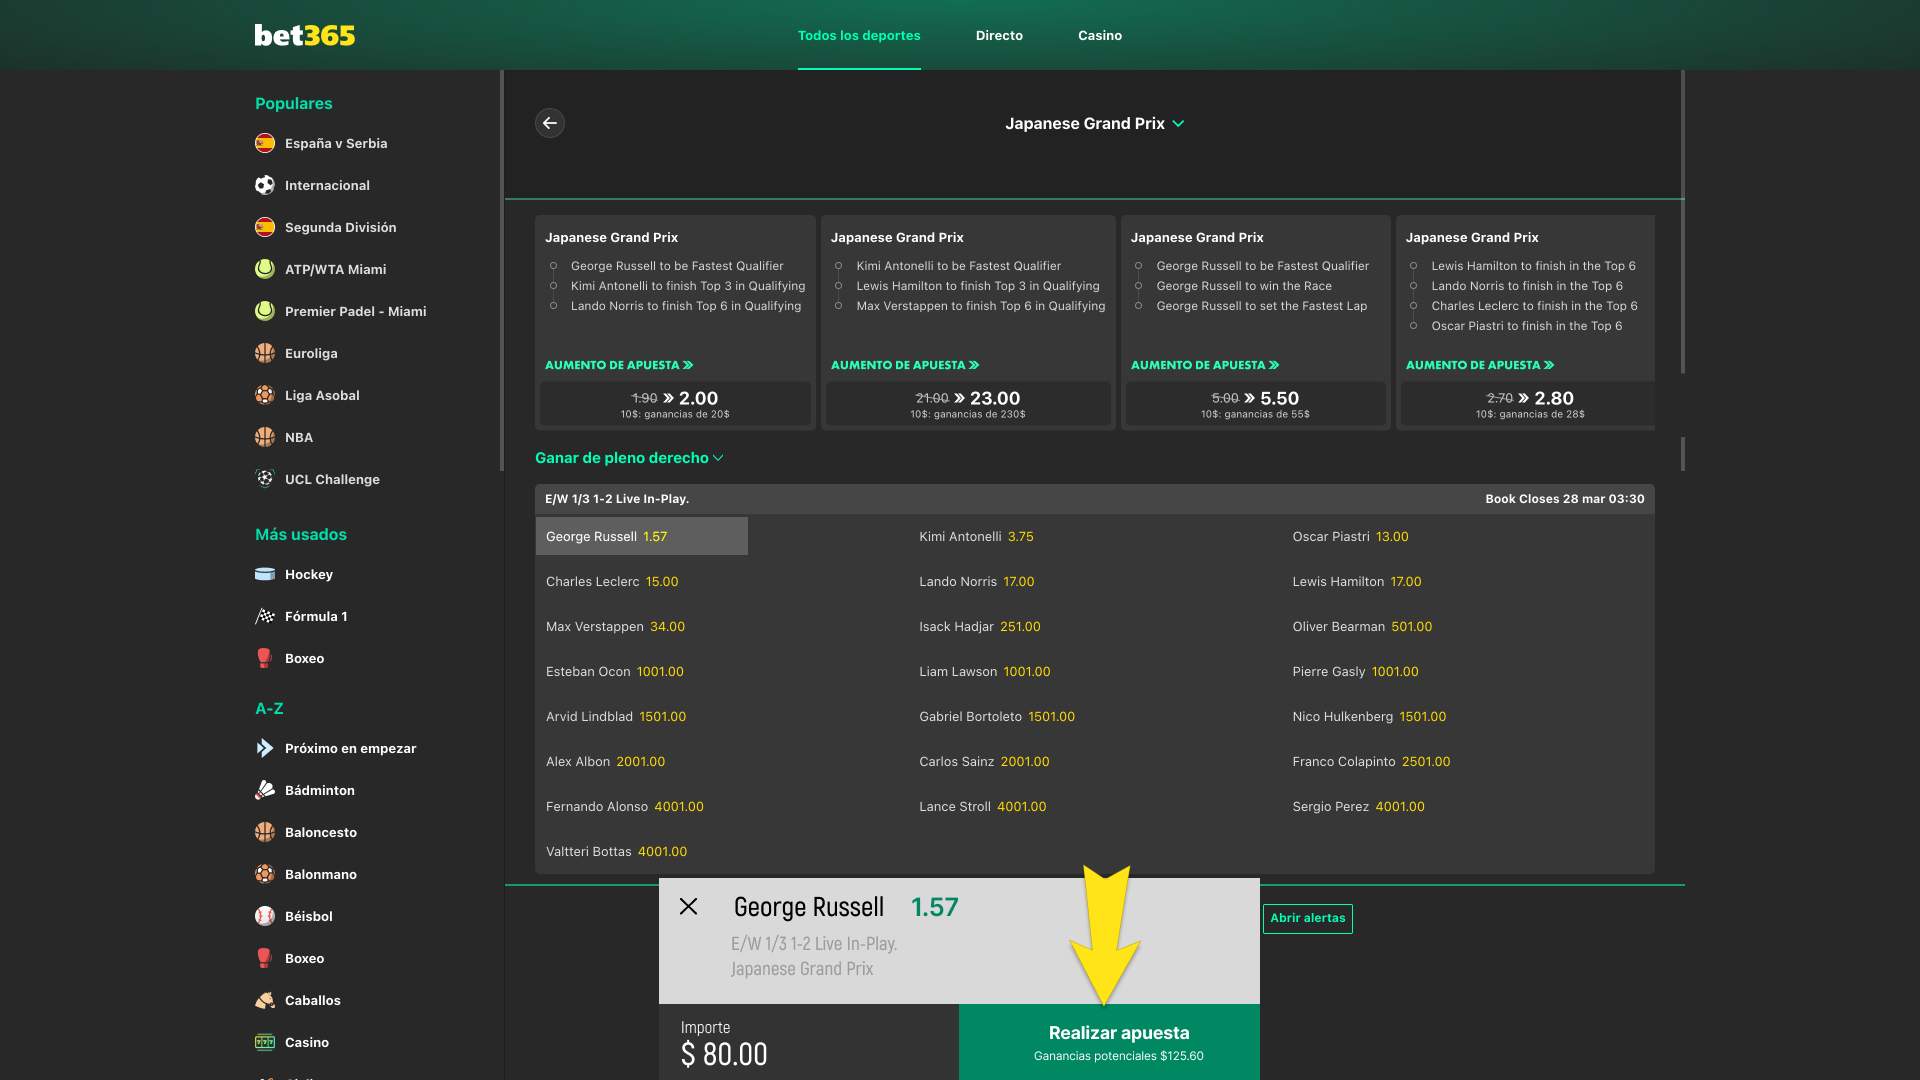Viewport: 1920px width, 1080px height.
Task: Open the Casino tab in top navigation
Action: pos(1100,35)
